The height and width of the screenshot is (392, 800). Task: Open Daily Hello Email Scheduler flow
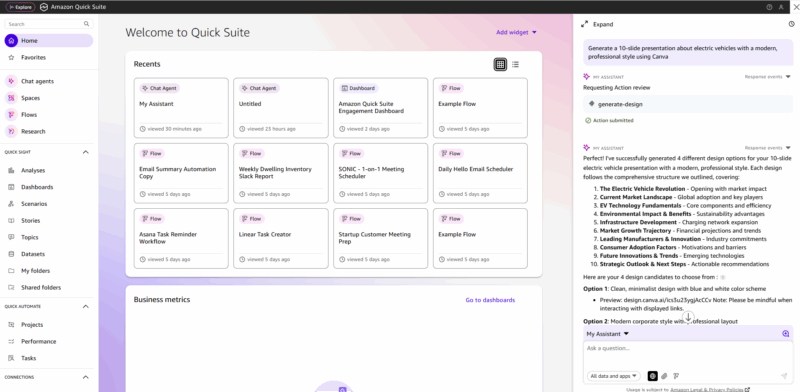pyautogui.click(x=480, y=173)
